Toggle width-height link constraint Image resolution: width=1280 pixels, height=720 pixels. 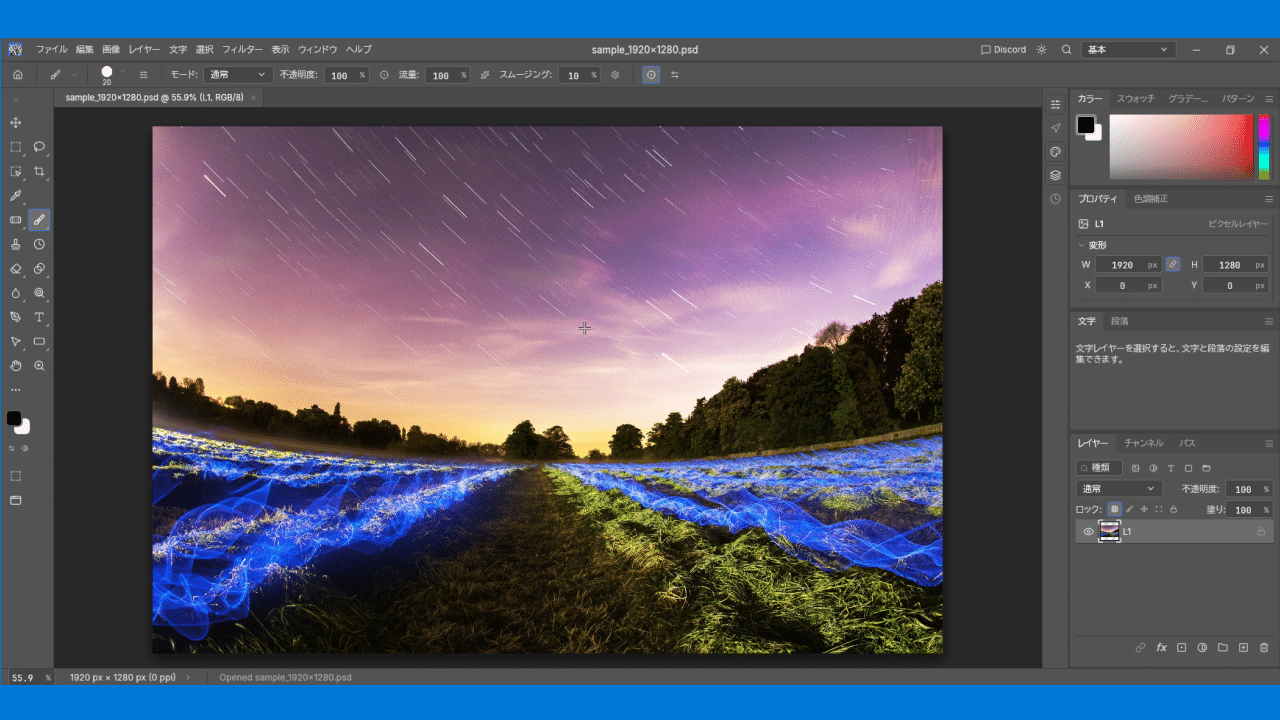tap(1173, 265)
